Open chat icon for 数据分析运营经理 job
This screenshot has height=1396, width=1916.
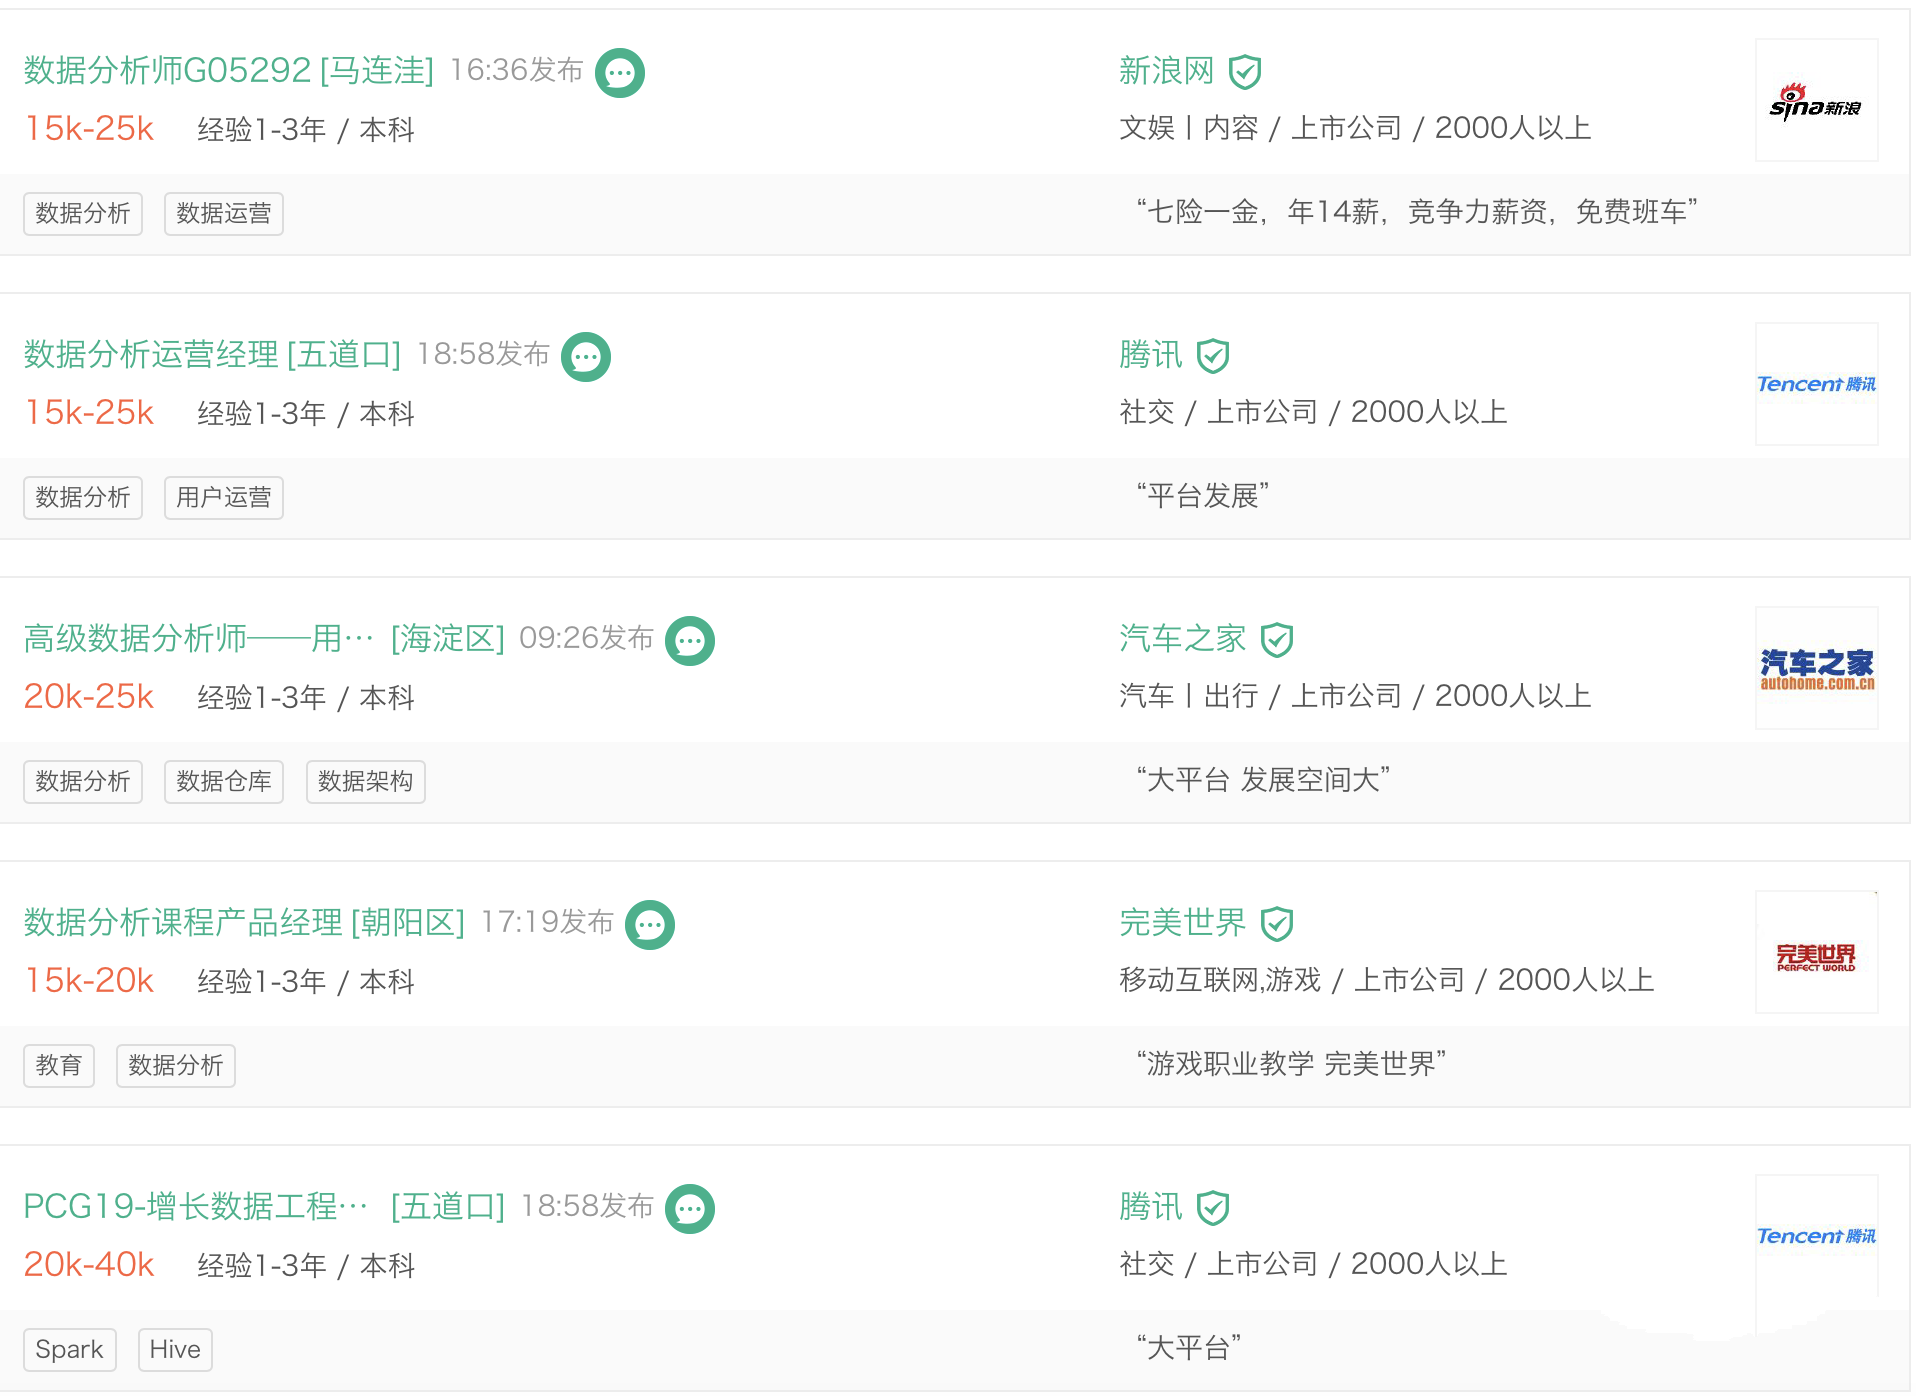click(586, 357)
